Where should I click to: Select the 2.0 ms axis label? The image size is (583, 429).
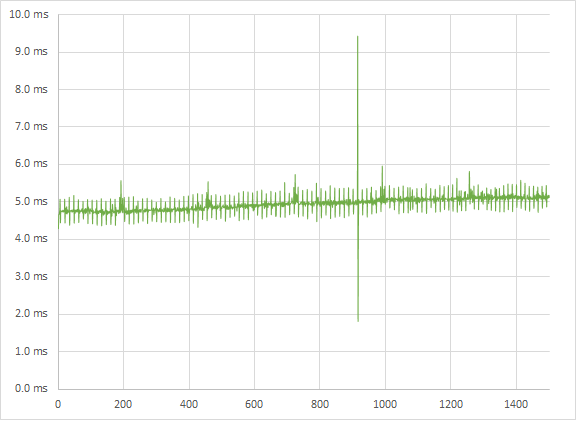(x=31, y=313)
